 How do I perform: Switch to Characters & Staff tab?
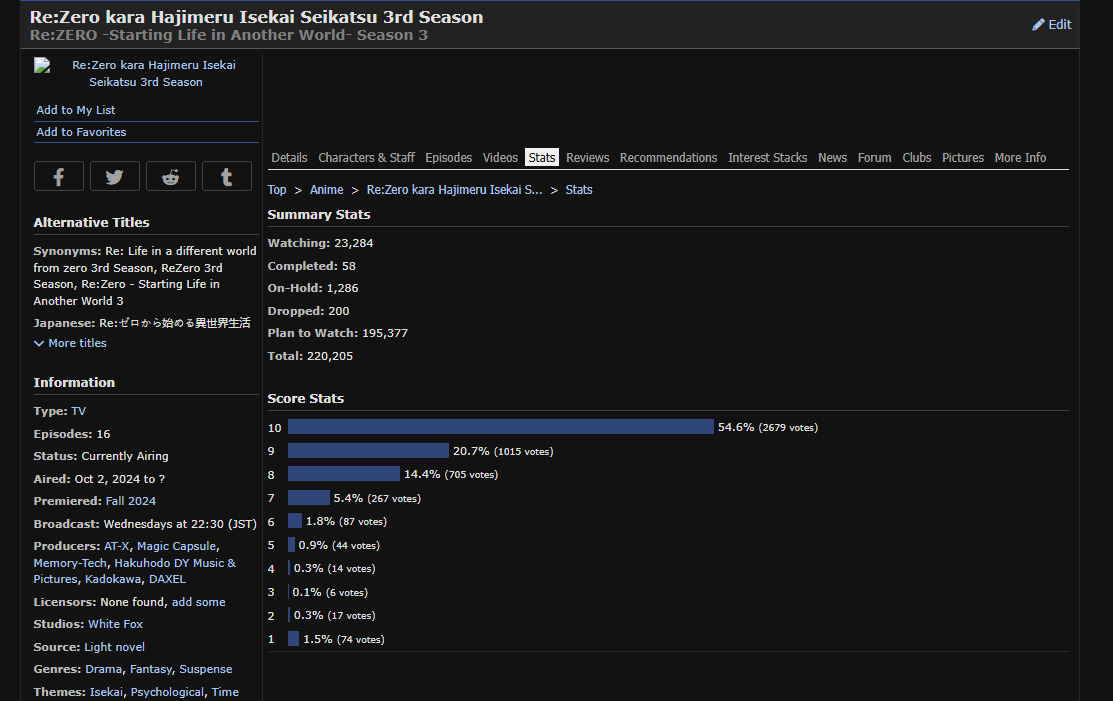pyautogui.click(x=366, y=158)
